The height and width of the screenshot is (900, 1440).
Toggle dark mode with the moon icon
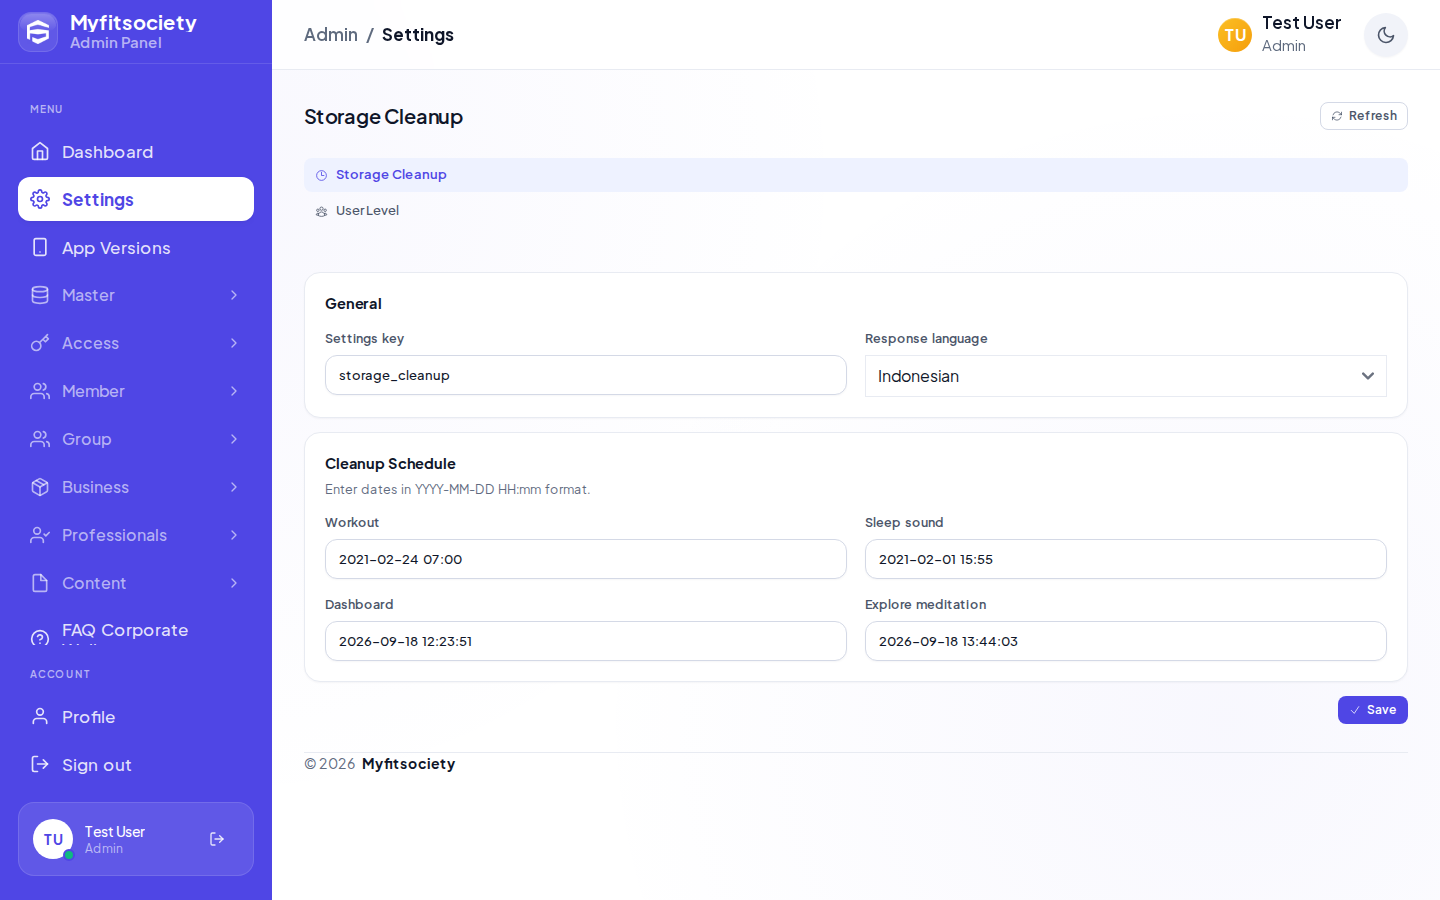pyautogui.click(x=1385, y=35)
